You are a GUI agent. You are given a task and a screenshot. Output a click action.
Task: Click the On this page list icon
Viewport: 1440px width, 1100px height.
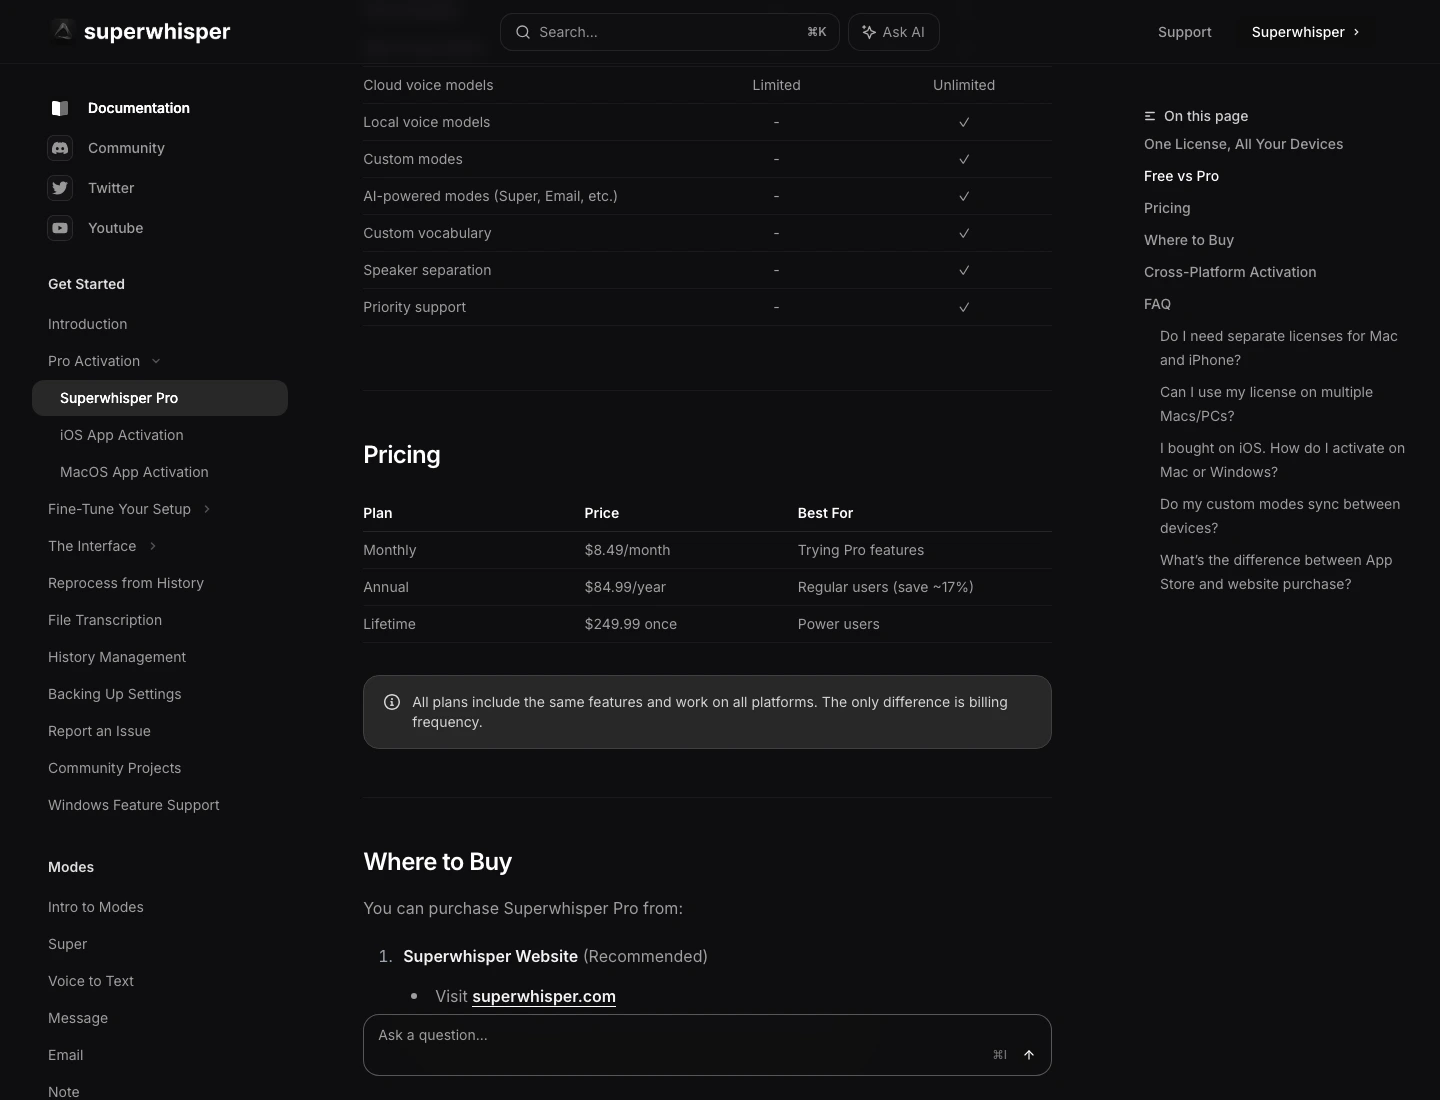click(x=1150, y=116)
